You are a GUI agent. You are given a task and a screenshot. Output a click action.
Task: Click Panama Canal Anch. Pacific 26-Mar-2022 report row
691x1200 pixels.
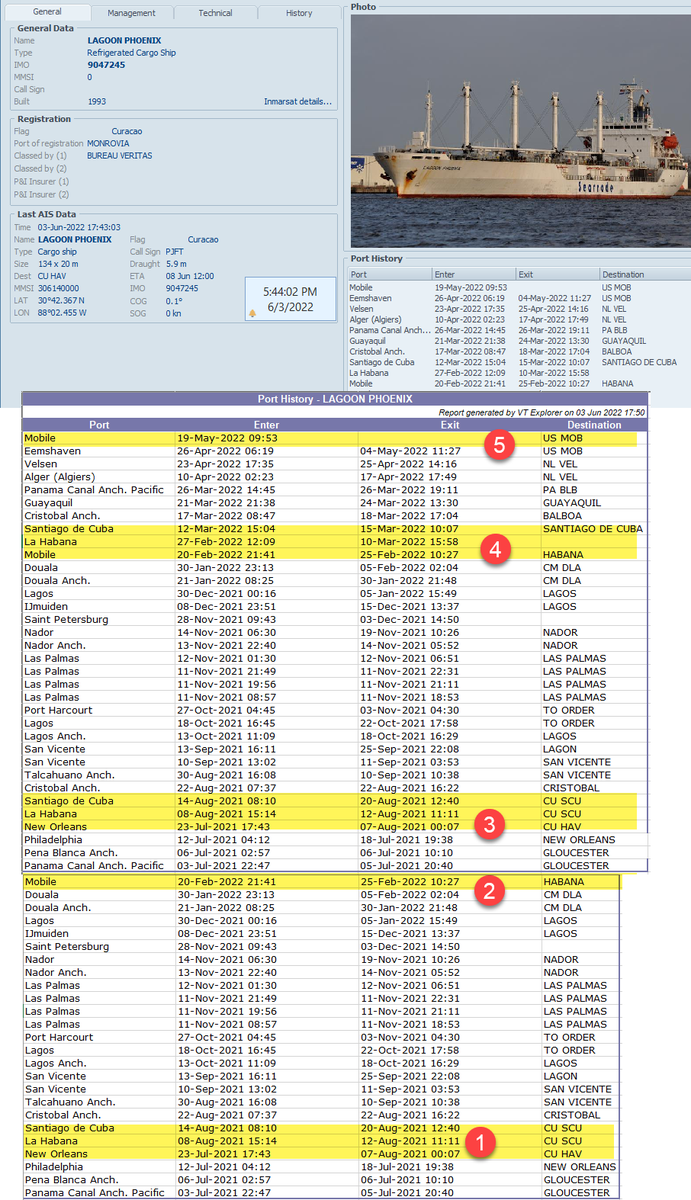[x=335, y=489]
